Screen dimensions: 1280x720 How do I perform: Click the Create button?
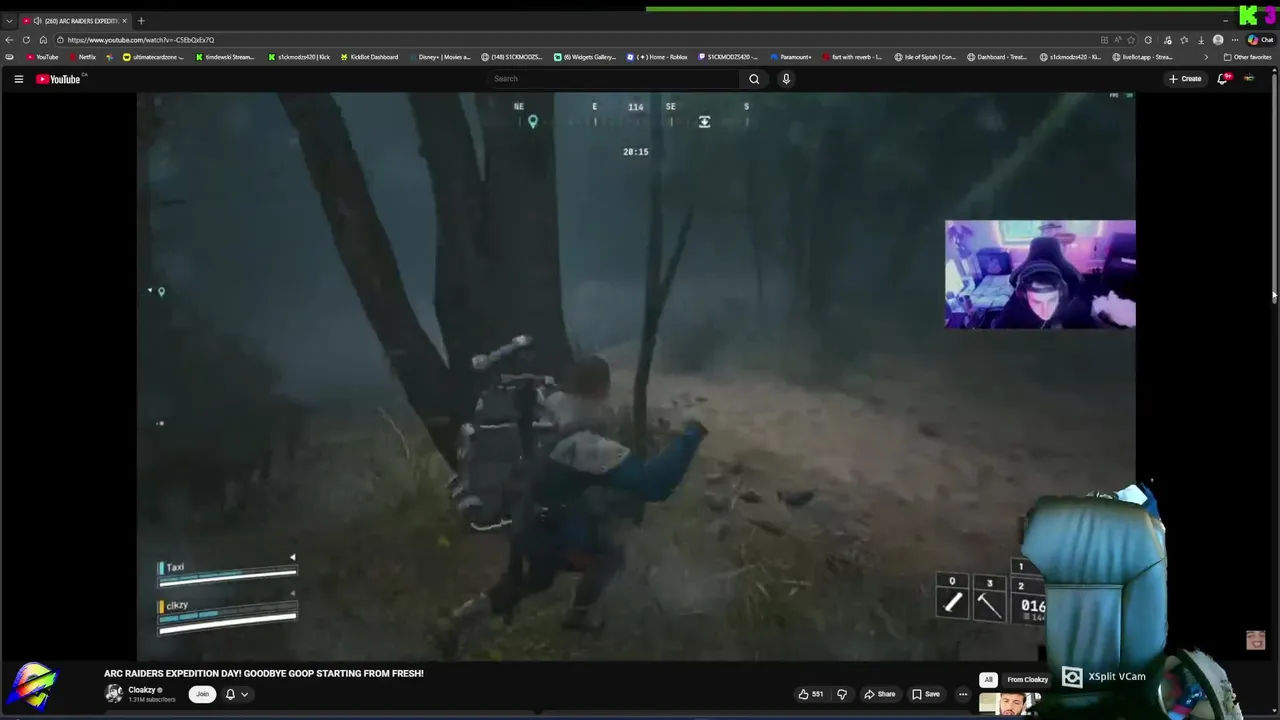pyautogui.click(x=1185, y=79)
